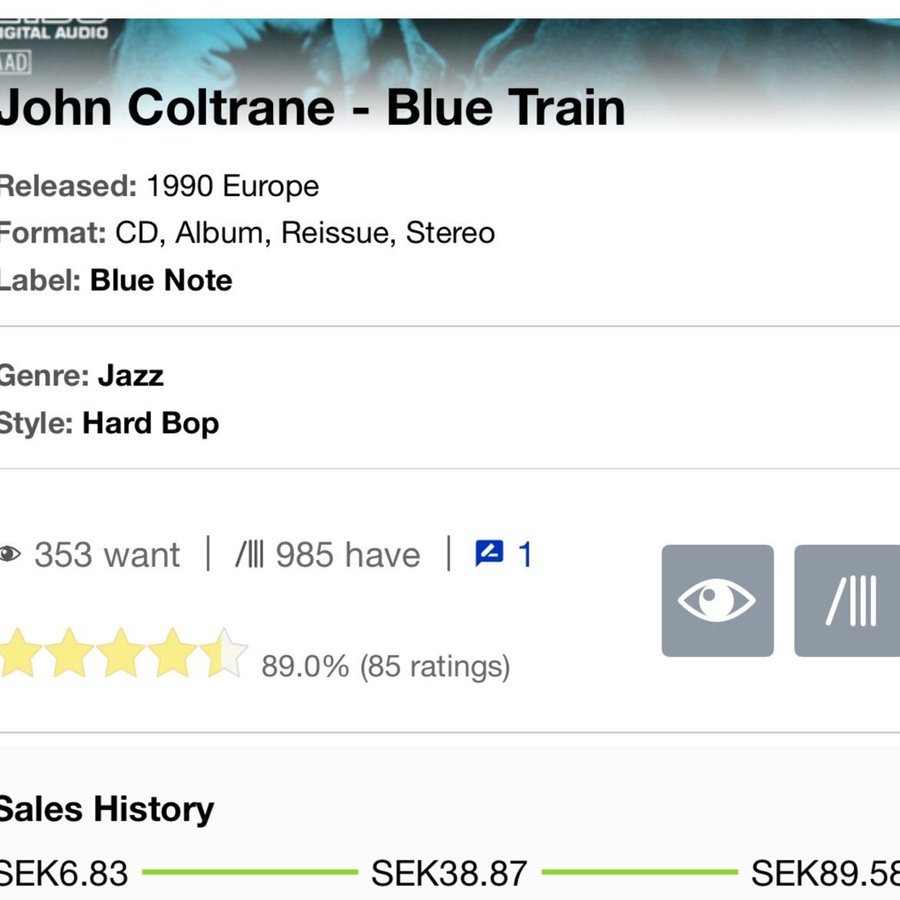The height and width of the screenshot is (900, 900).
Task: Rate with the first star
Action: coord(20,653)
